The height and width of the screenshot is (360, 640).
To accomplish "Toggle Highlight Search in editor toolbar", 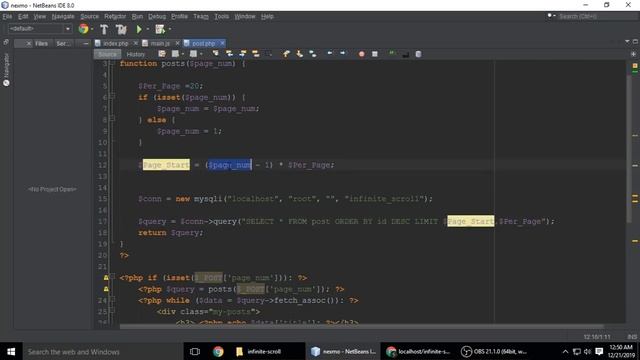I will 256,54.
